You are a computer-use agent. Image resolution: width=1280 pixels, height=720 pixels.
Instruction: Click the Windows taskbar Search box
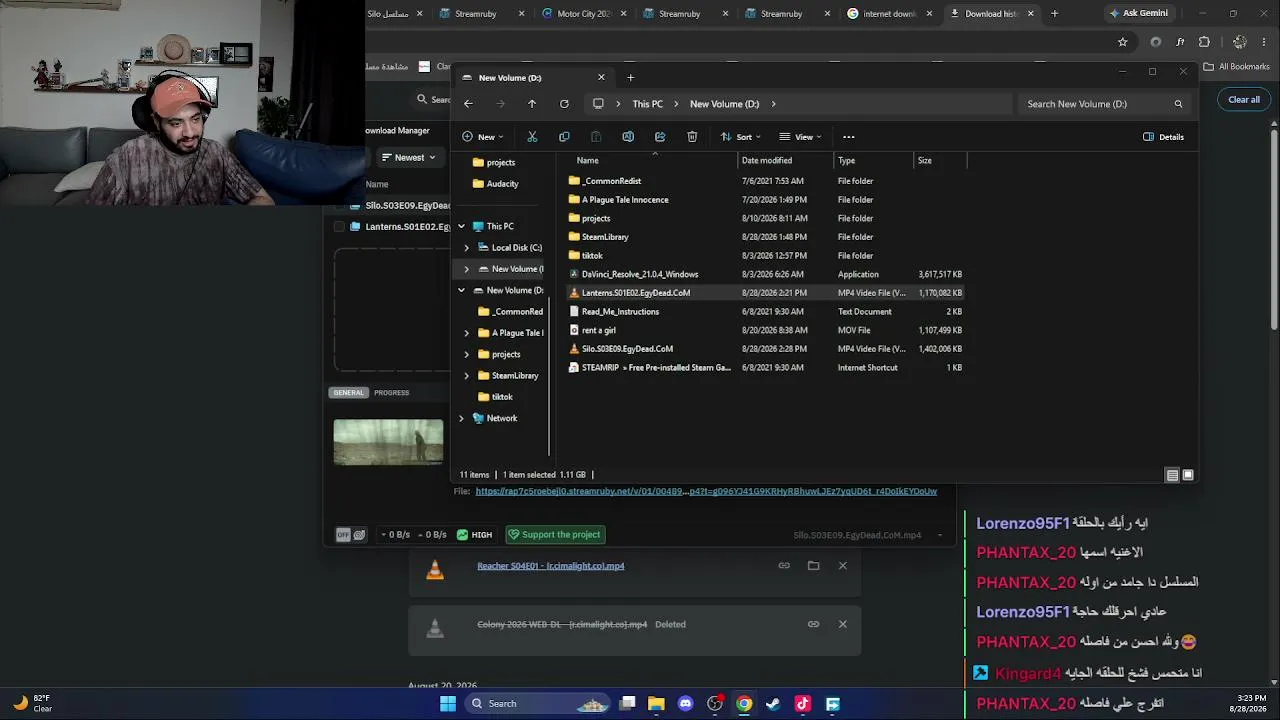(538, 704)
